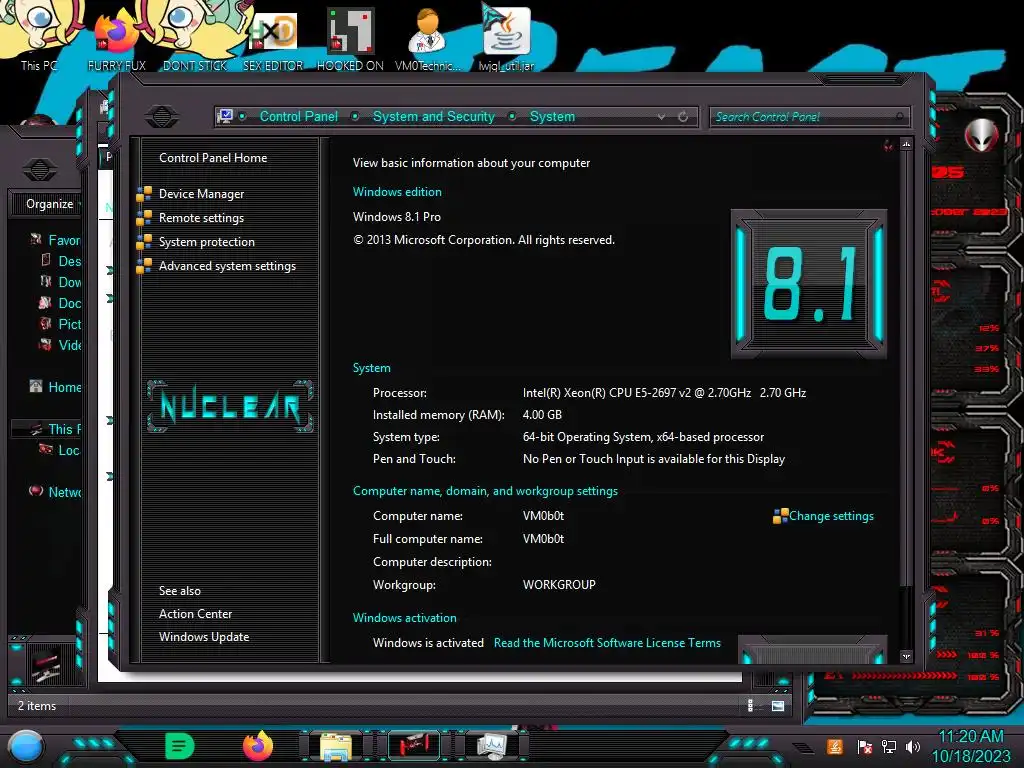Screen dimensions: 1024x768
Task: Select Documents in Explorer navigation pane
Action: click(x=69, y=303)
